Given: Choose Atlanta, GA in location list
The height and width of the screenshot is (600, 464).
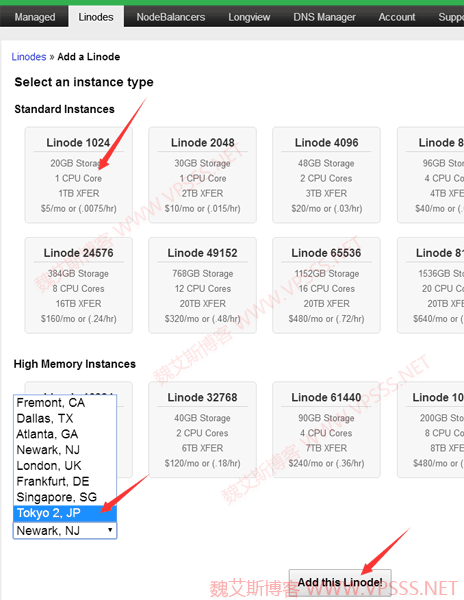Looking at the screenshot, I should tap(65, 434).
